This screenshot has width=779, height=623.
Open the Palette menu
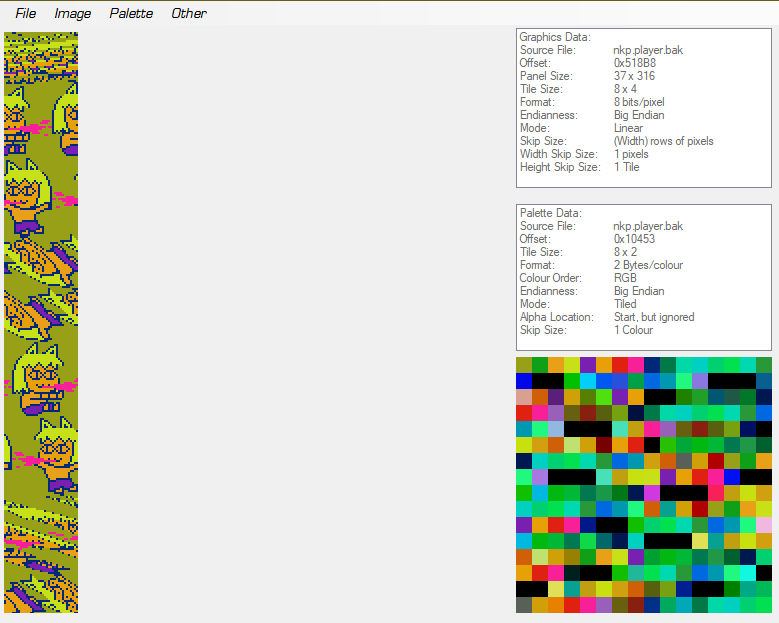click(x=131, y=13)
